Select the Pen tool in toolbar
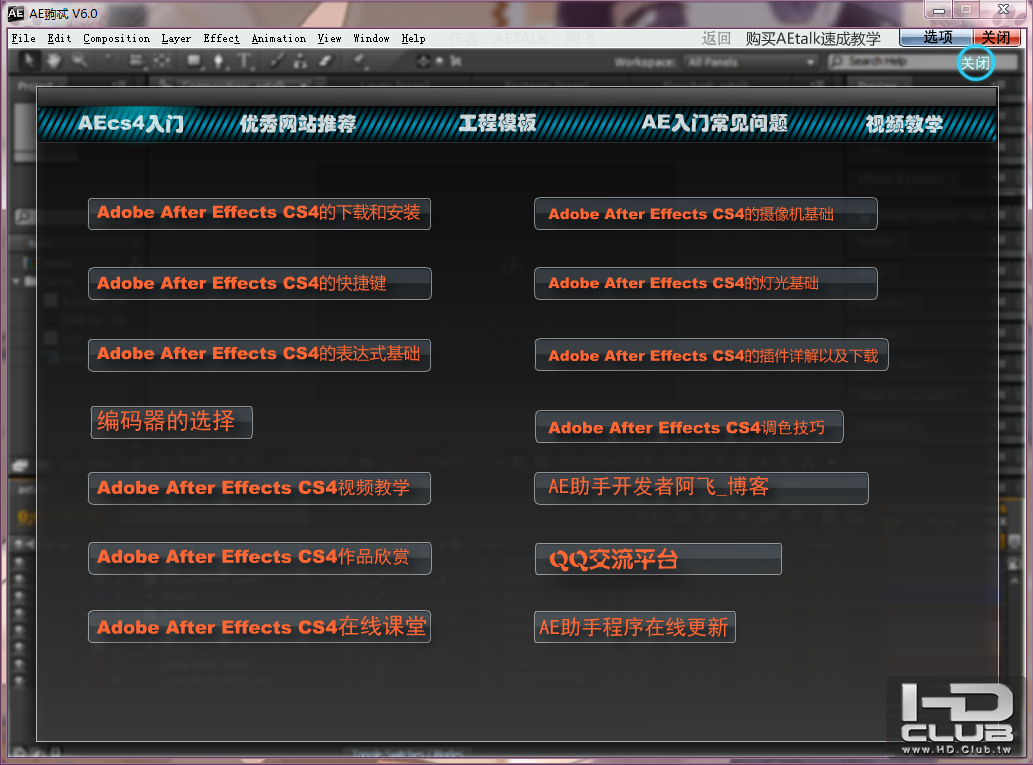Image resolution: width=1033 pixels, height=765 pixels. coord(219,61)
